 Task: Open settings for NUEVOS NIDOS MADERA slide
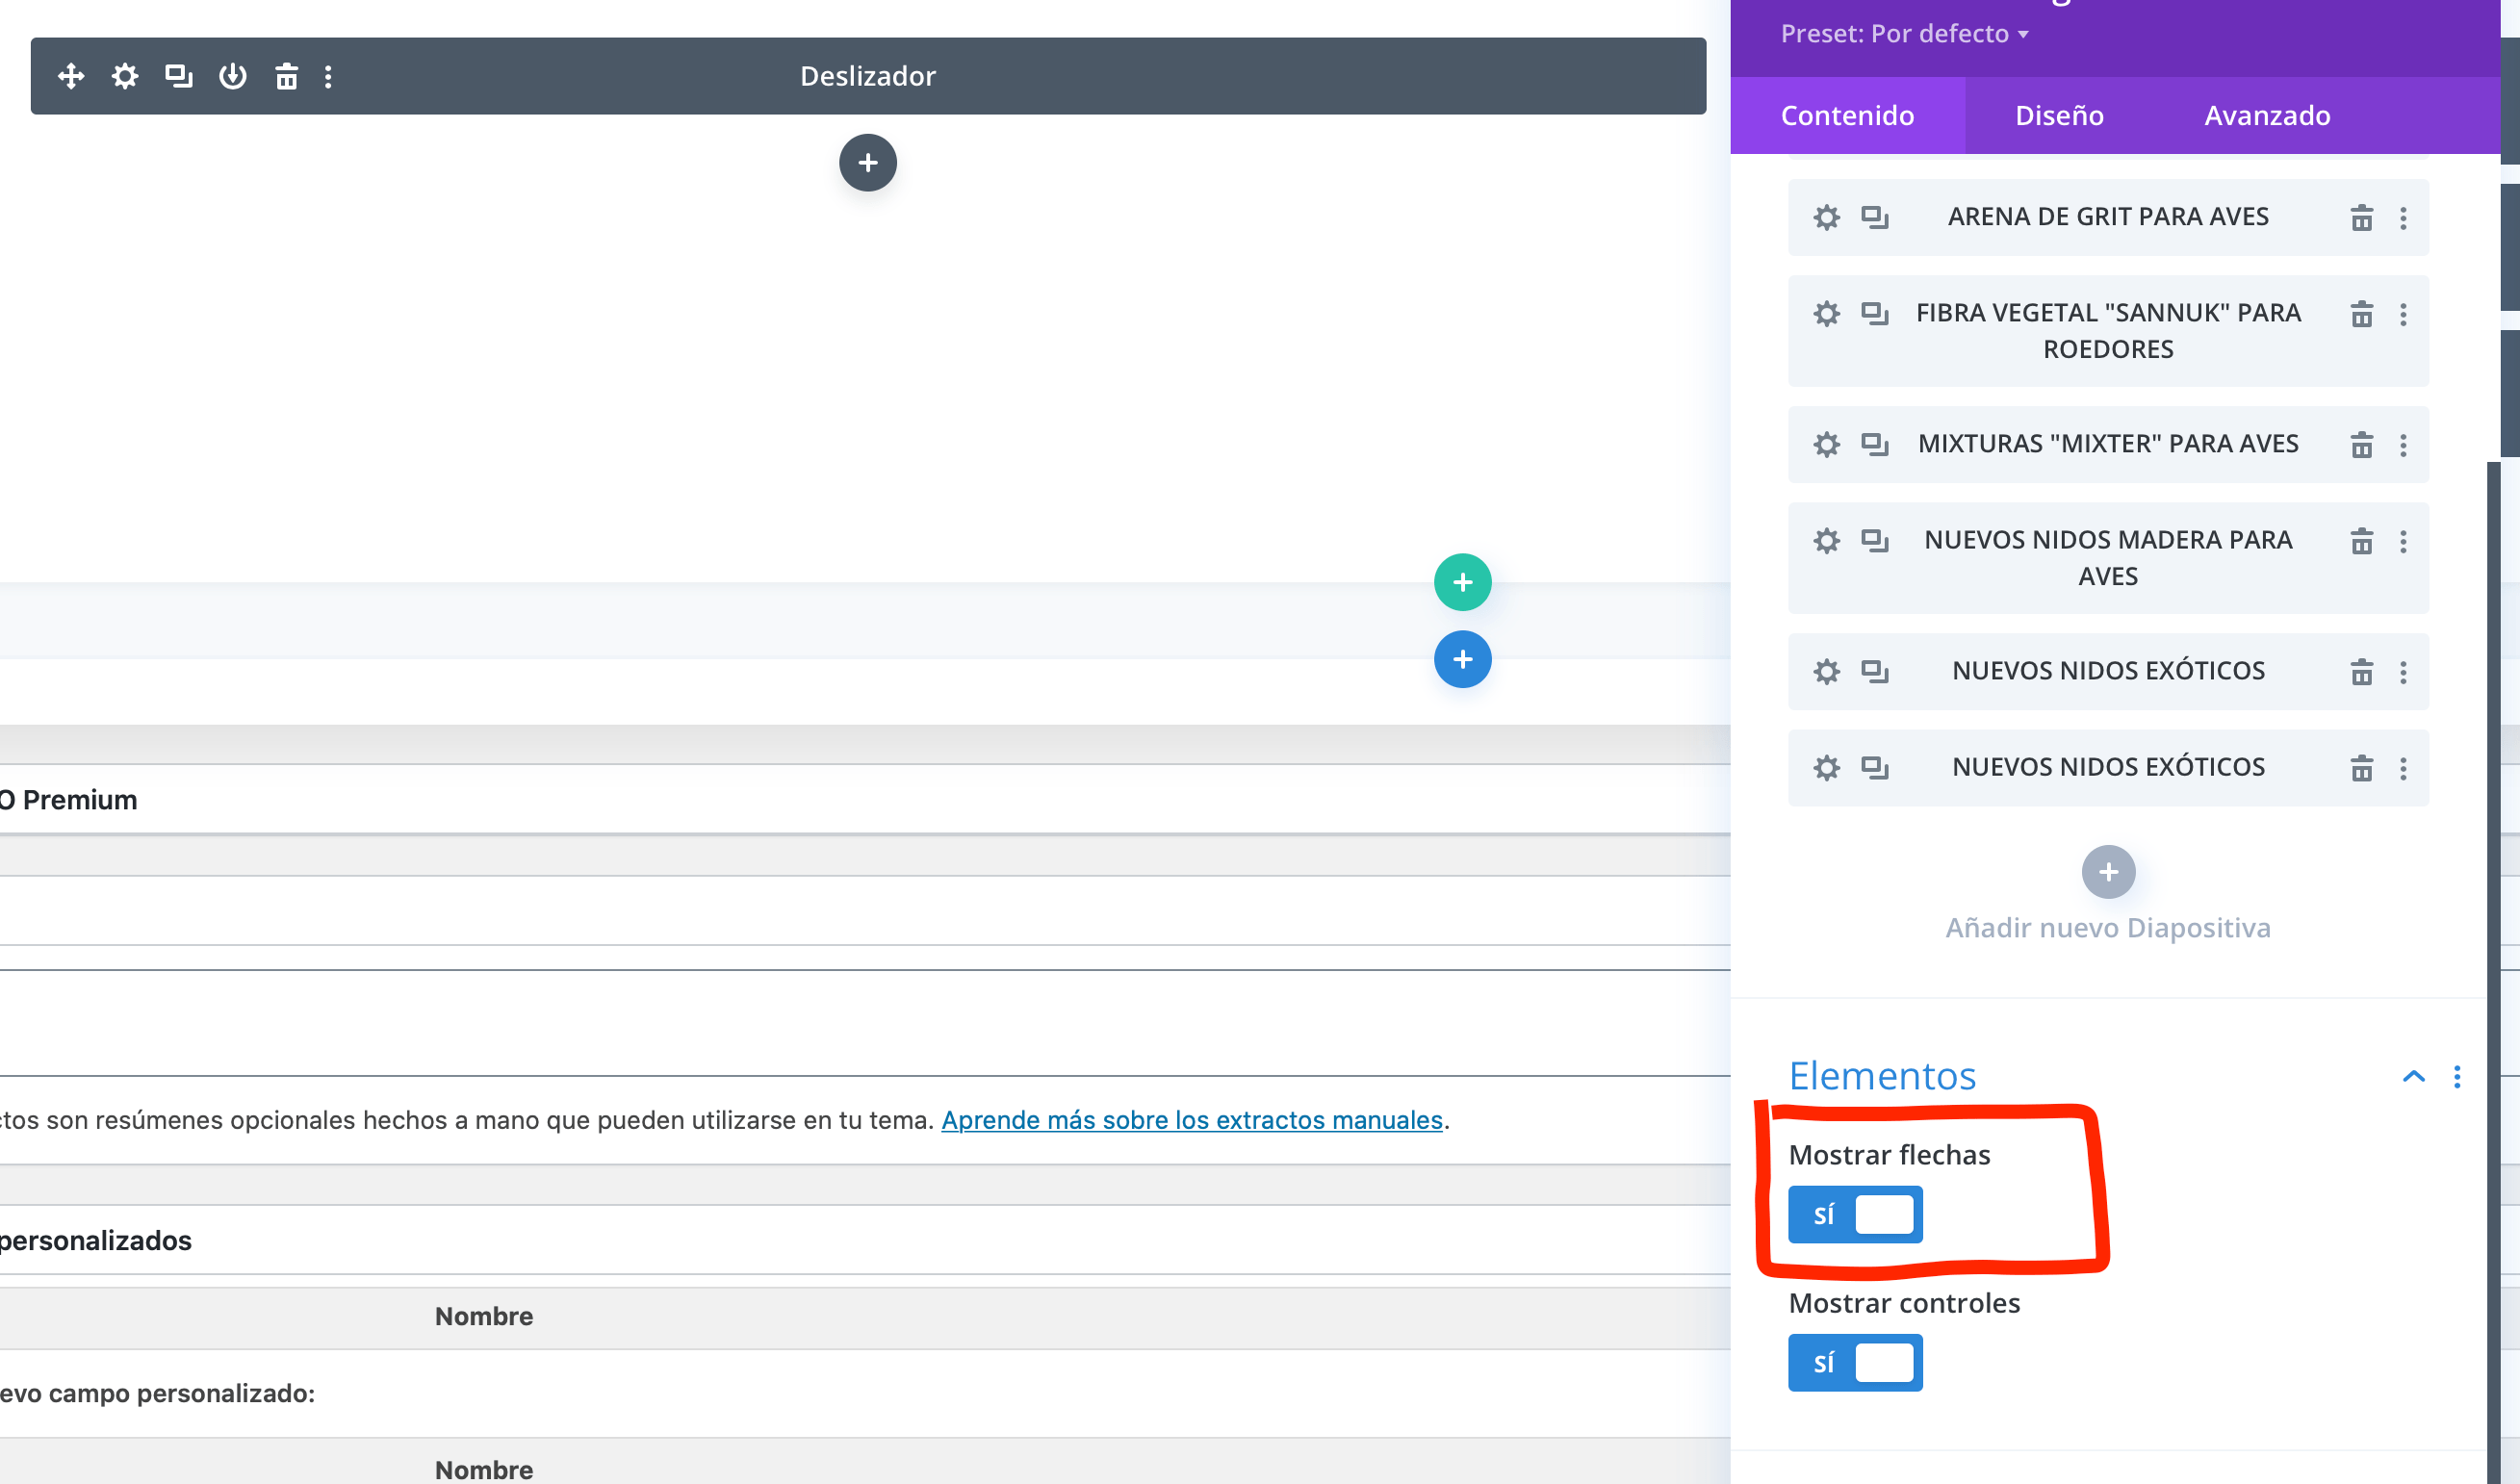pyautogui.click(x=1827, y=540)
